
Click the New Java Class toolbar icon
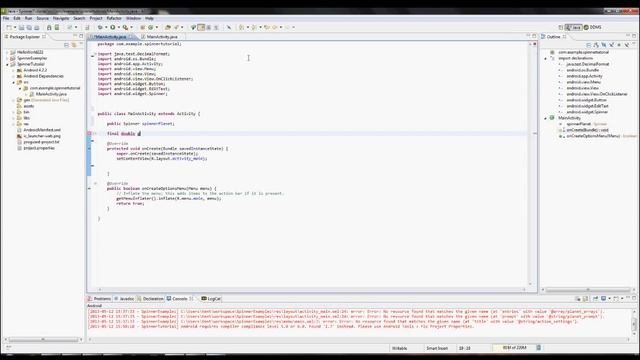pyautogui.click(x=151, y=27)
